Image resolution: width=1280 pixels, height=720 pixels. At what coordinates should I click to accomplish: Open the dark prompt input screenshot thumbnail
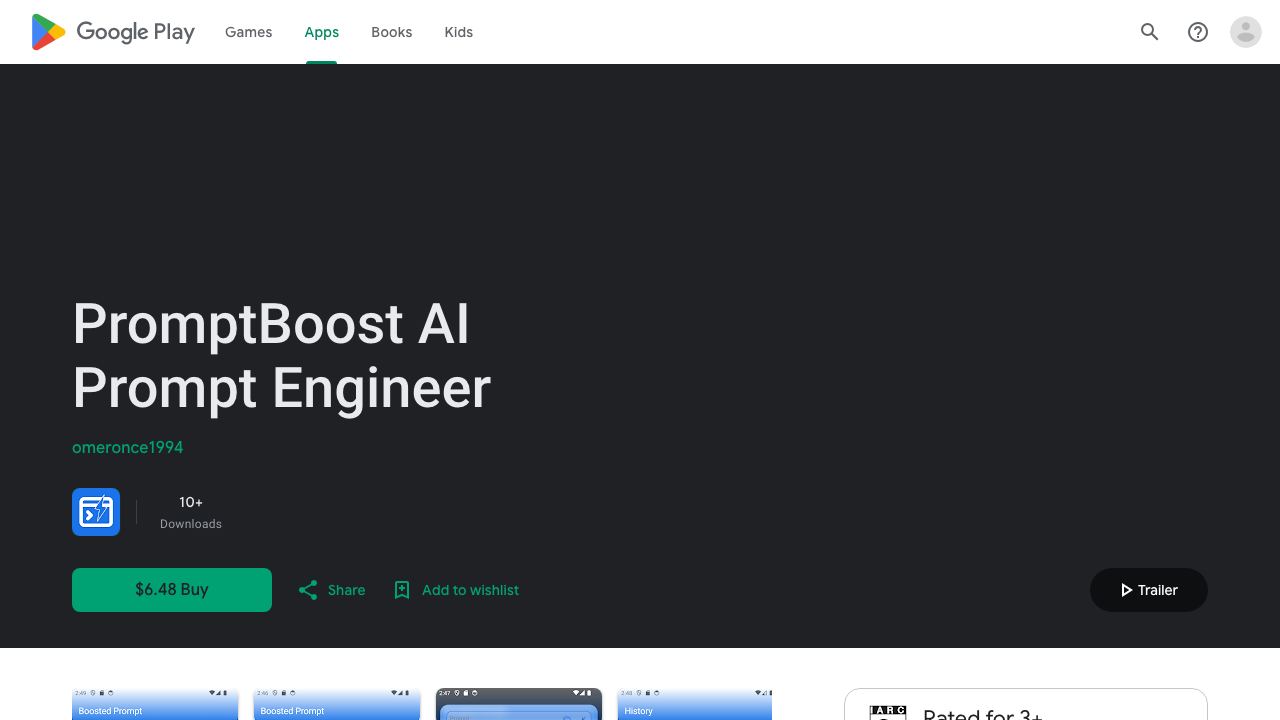[x=519, y=704]
